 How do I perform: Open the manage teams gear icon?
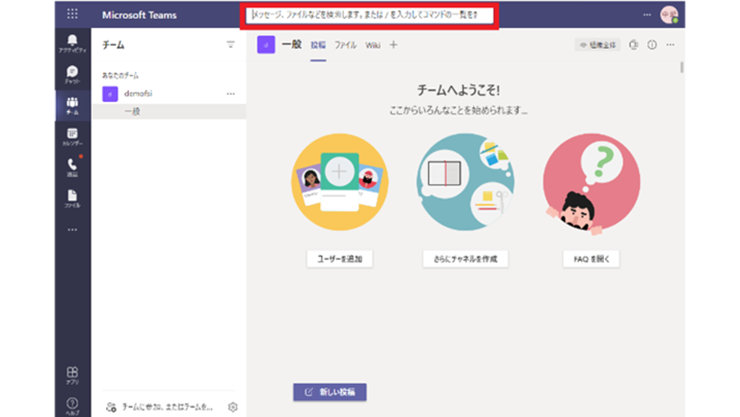click(x=233, y=407)
